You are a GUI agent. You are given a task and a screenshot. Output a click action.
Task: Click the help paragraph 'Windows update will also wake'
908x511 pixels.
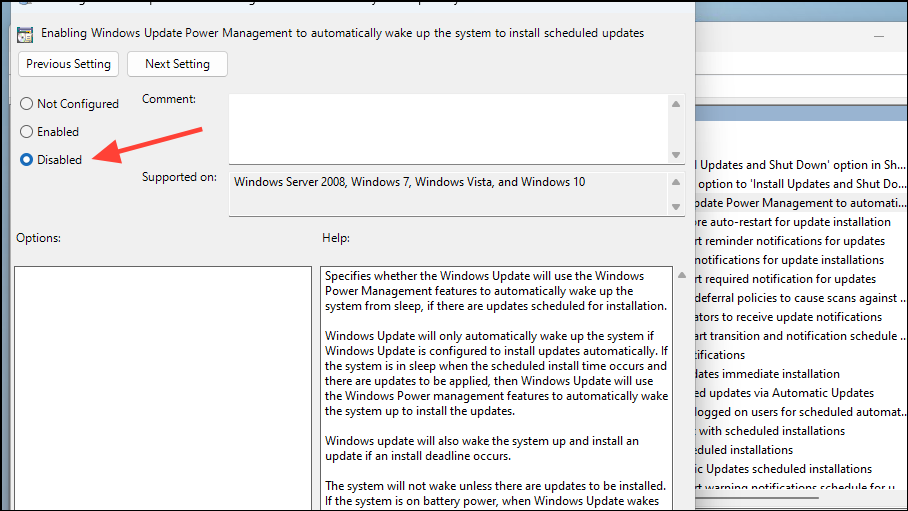482,448
